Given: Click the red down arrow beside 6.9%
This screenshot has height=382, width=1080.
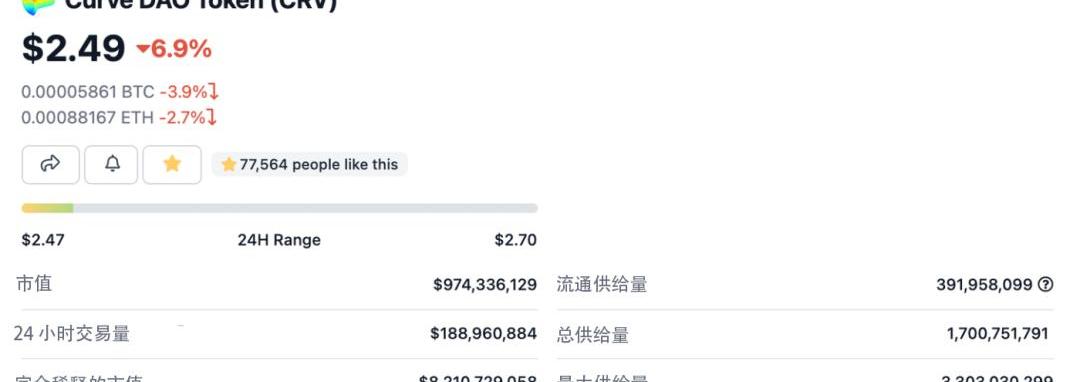Looking at the screenshot, I should (143, 49).
